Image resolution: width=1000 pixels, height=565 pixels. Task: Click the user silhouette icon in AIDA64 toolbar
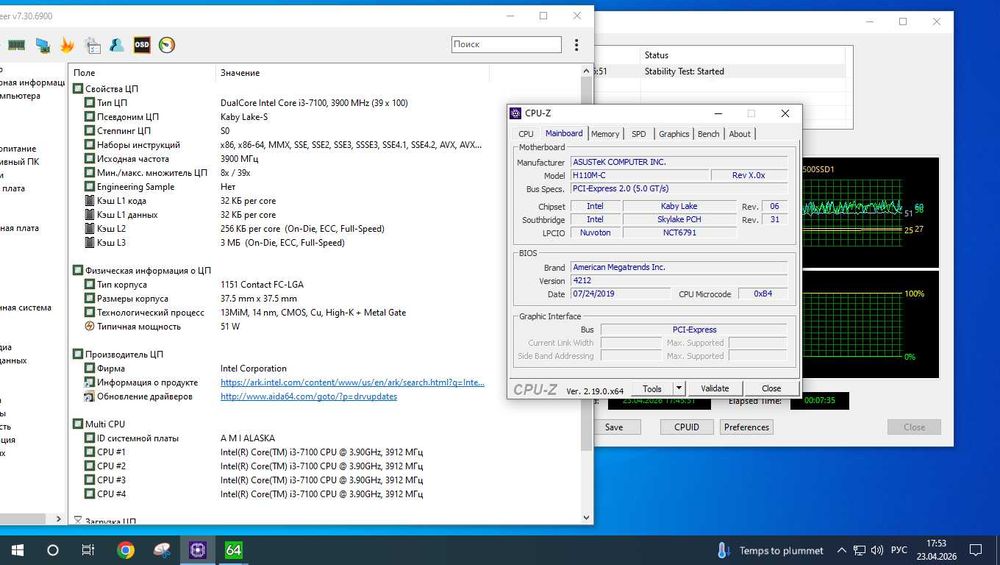pyautogui.click(x=117, y=45)
